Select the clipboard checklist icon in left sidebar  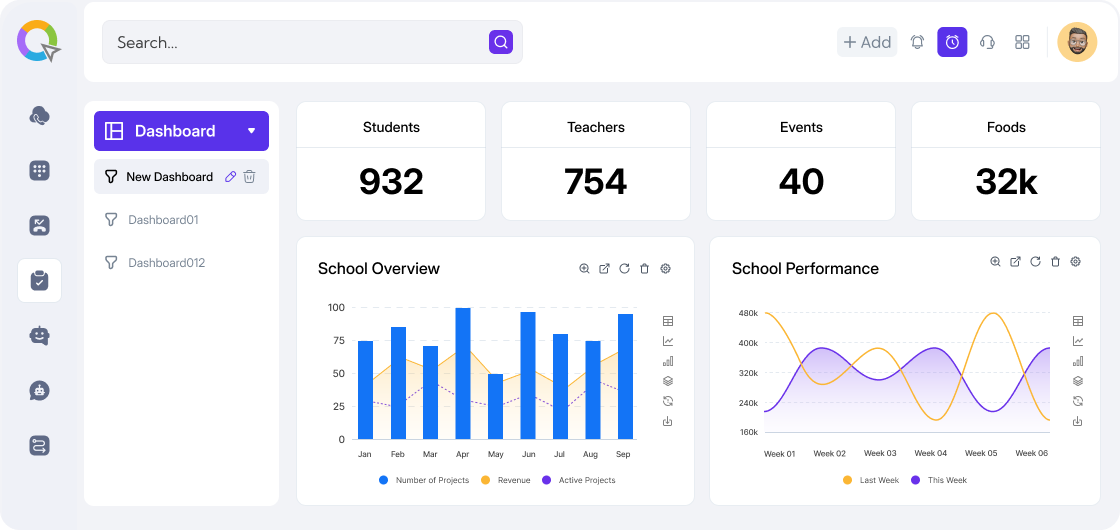click(39, 281)
